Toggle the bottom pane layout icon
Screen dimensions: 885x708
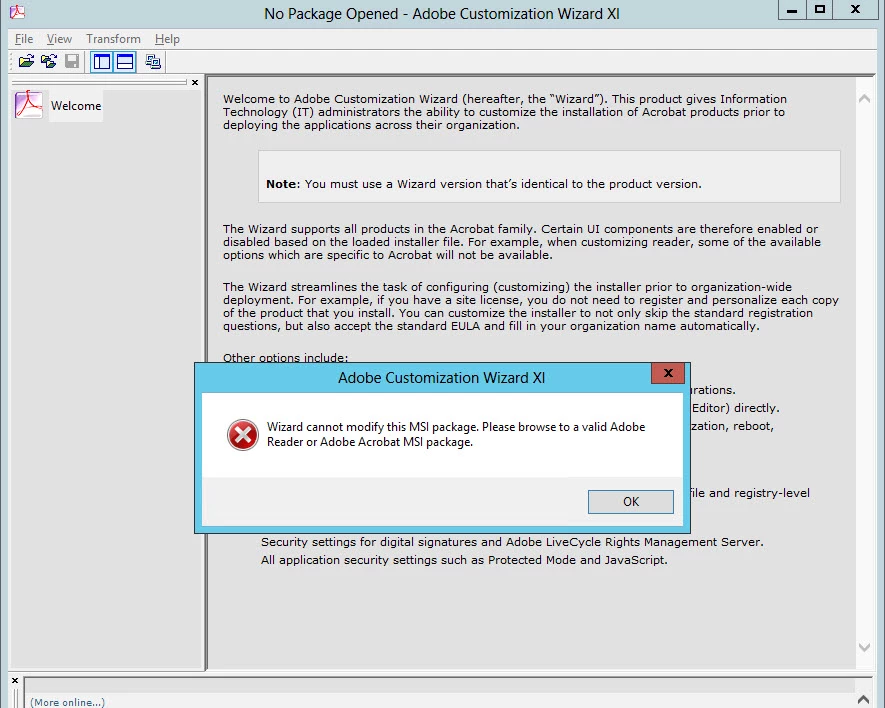click(125, 62)
